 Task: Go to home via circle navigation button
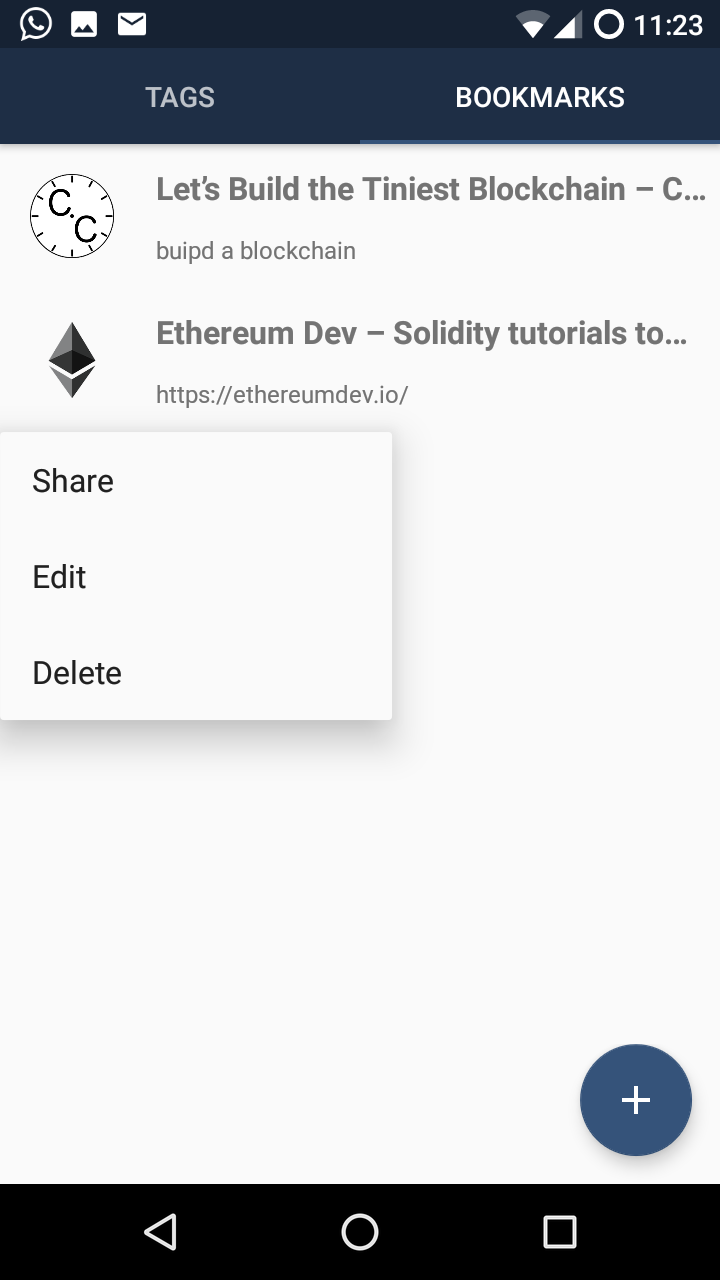tap(360, 1232)
